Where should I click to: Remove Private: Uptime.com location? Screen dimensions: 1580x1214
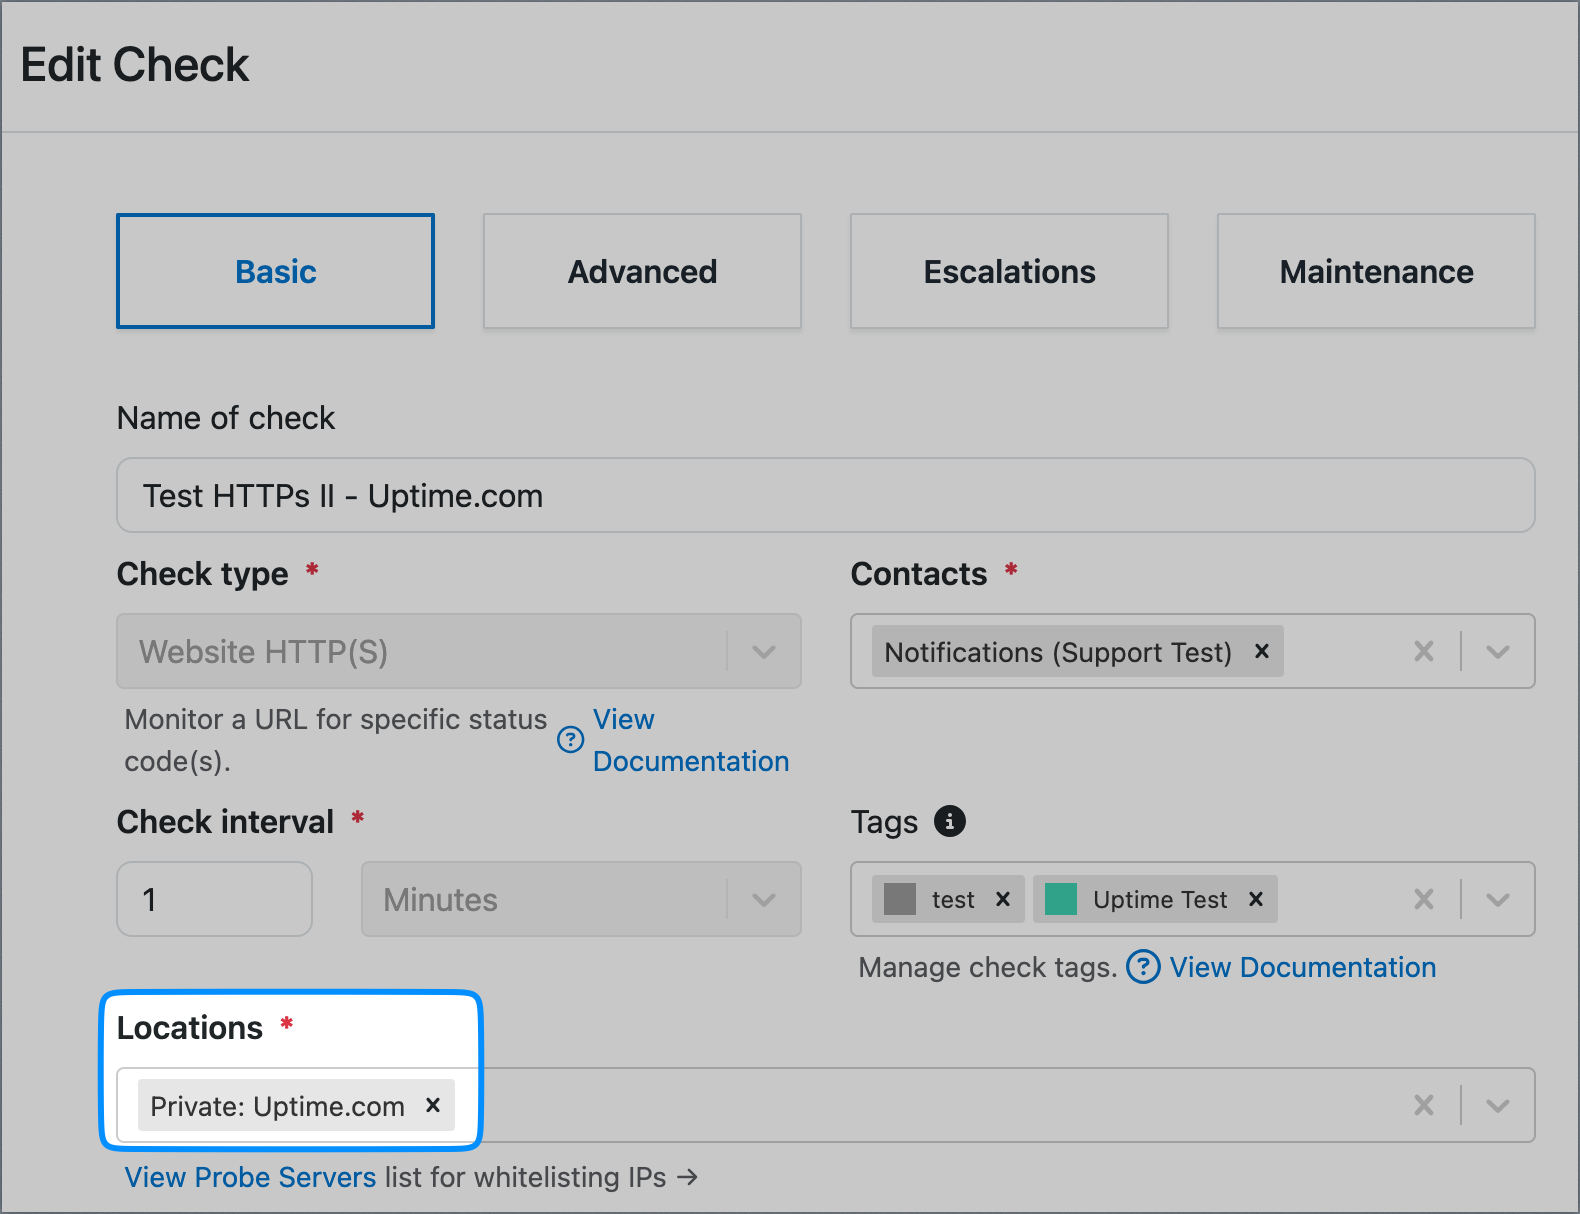pyautogui.click(x=433, y=1105)
